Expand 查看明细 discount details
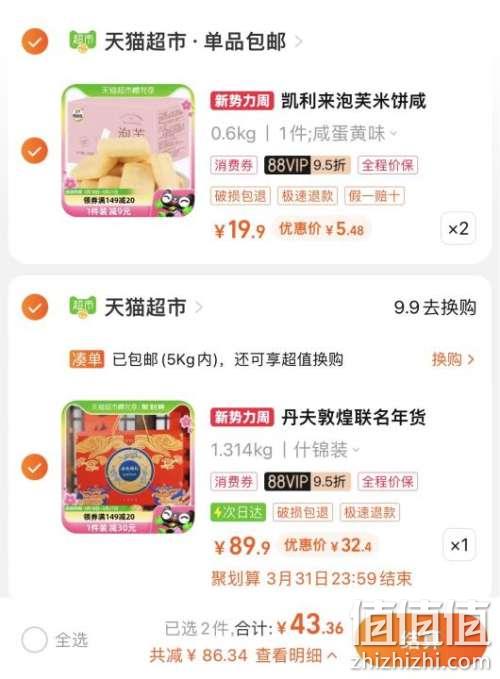This screenshot has height=679, width=500. (x=296, y=655)
